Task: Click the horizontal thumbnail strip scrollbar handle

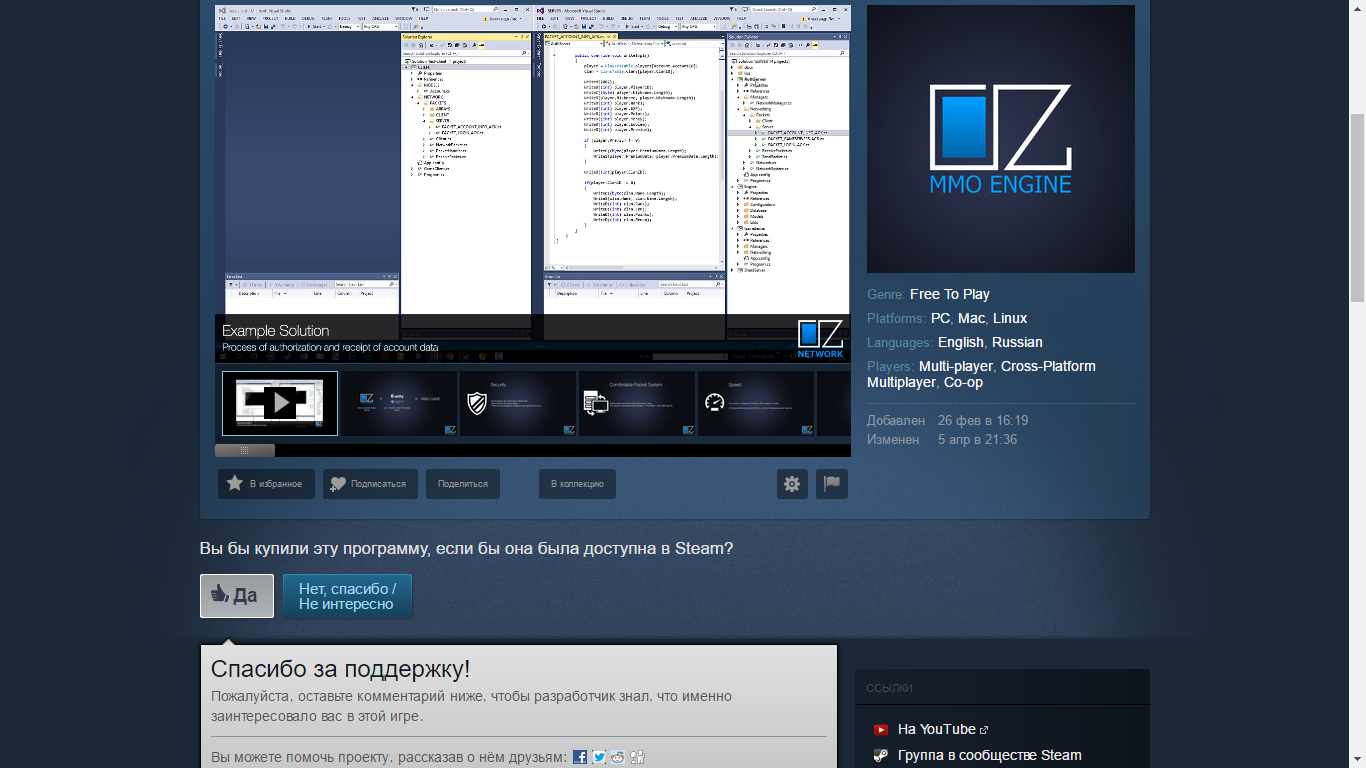Action: (245, 451)
